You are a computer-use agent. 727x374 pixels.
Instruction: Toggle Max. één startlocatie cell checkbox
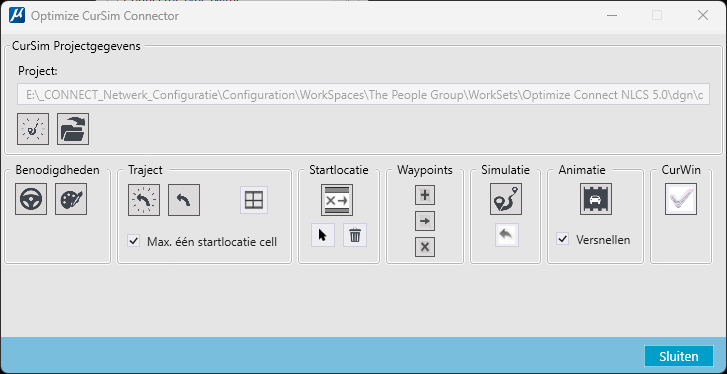click(x=134, y=241)
